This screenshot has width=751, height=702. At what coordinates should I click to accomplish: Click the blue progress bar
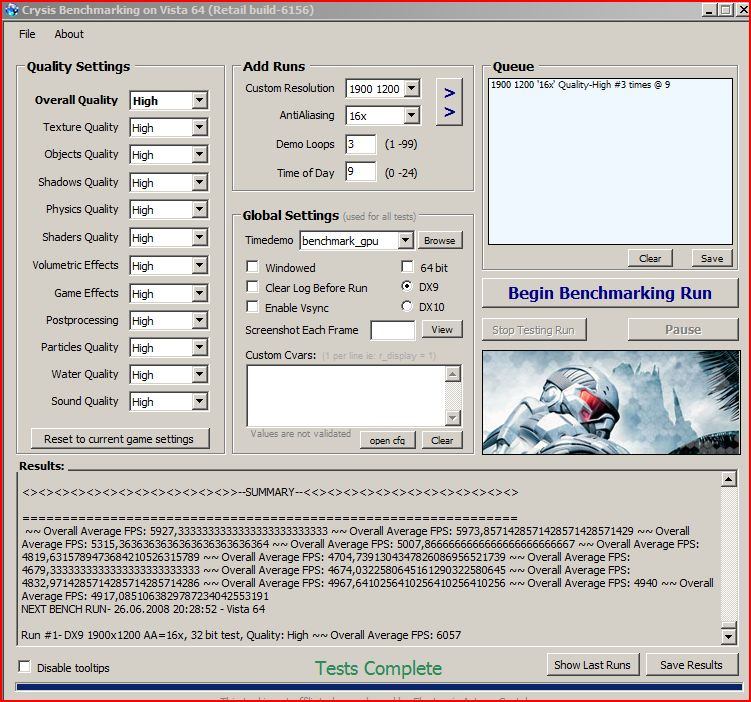[x=379, y=687]
